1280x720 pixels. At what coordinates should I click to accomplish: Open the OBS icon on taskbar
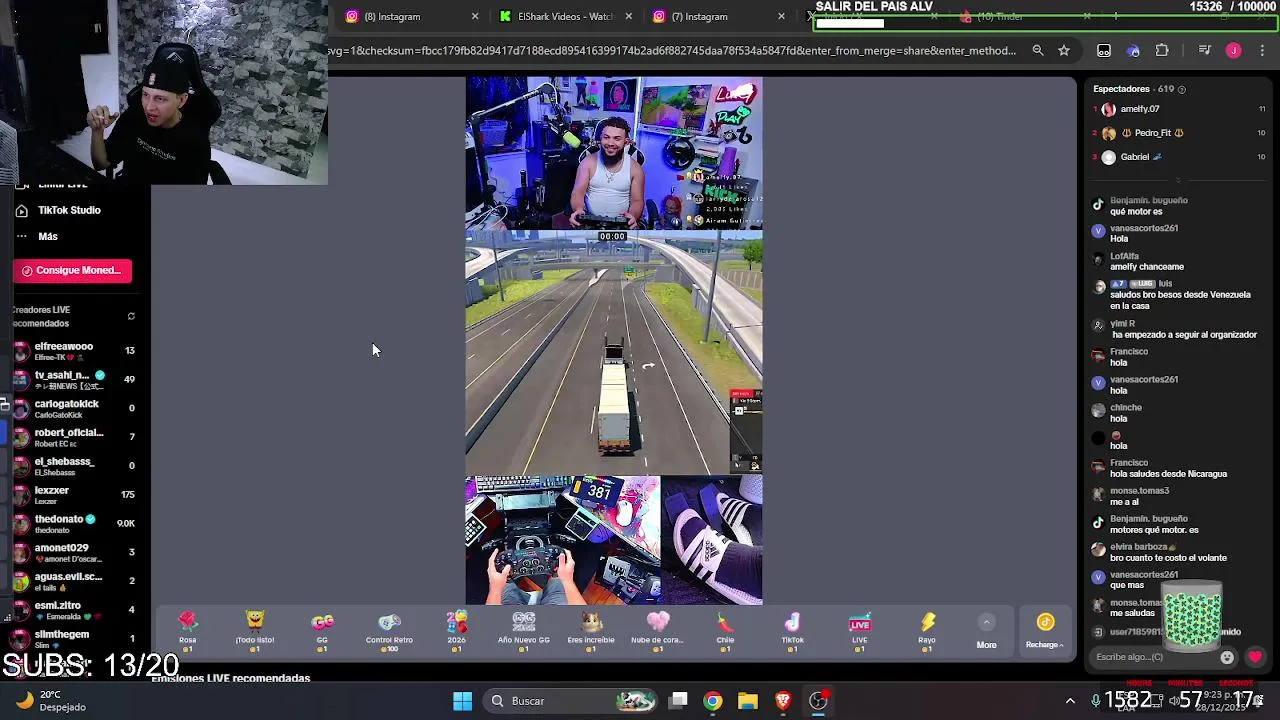[x=818, y=701]
